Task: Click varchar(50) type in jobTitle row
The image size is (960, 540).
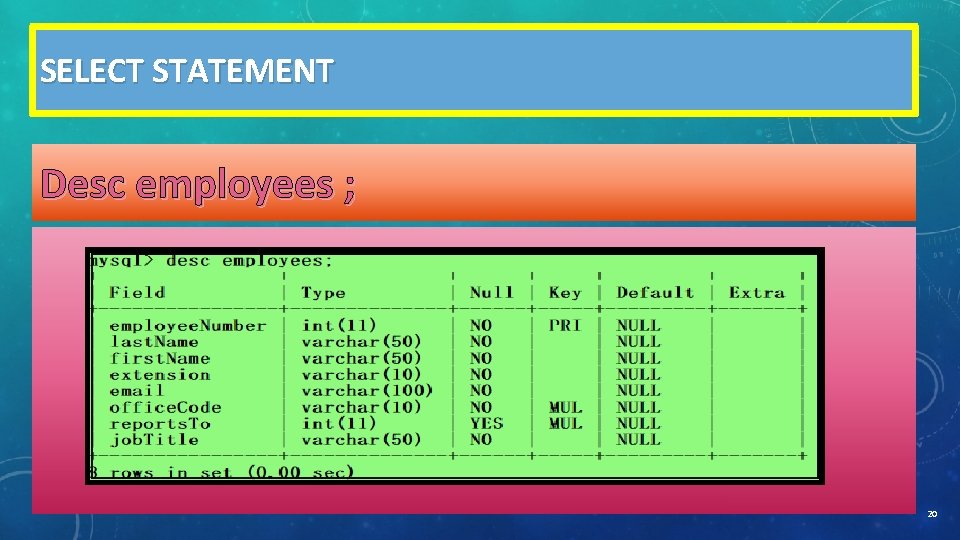Action: (x=361, y=440)
